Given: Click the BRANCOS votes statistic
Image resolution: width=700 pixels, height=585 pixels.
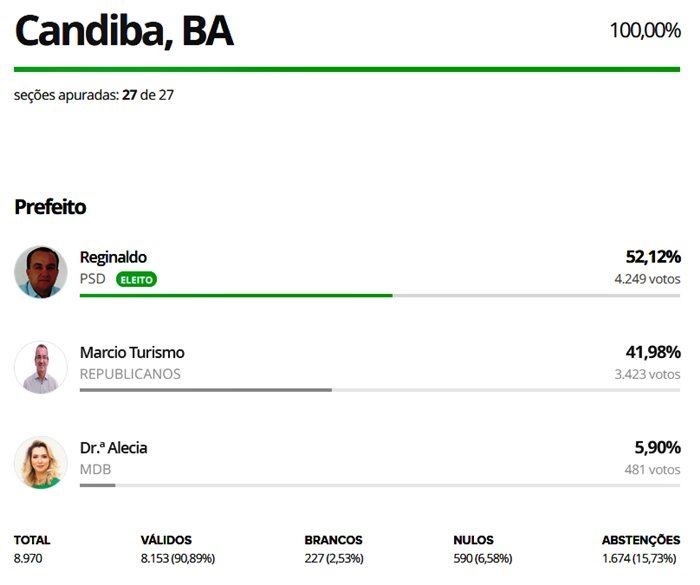Looking at the screenshot, I should (x=334, y=549).
